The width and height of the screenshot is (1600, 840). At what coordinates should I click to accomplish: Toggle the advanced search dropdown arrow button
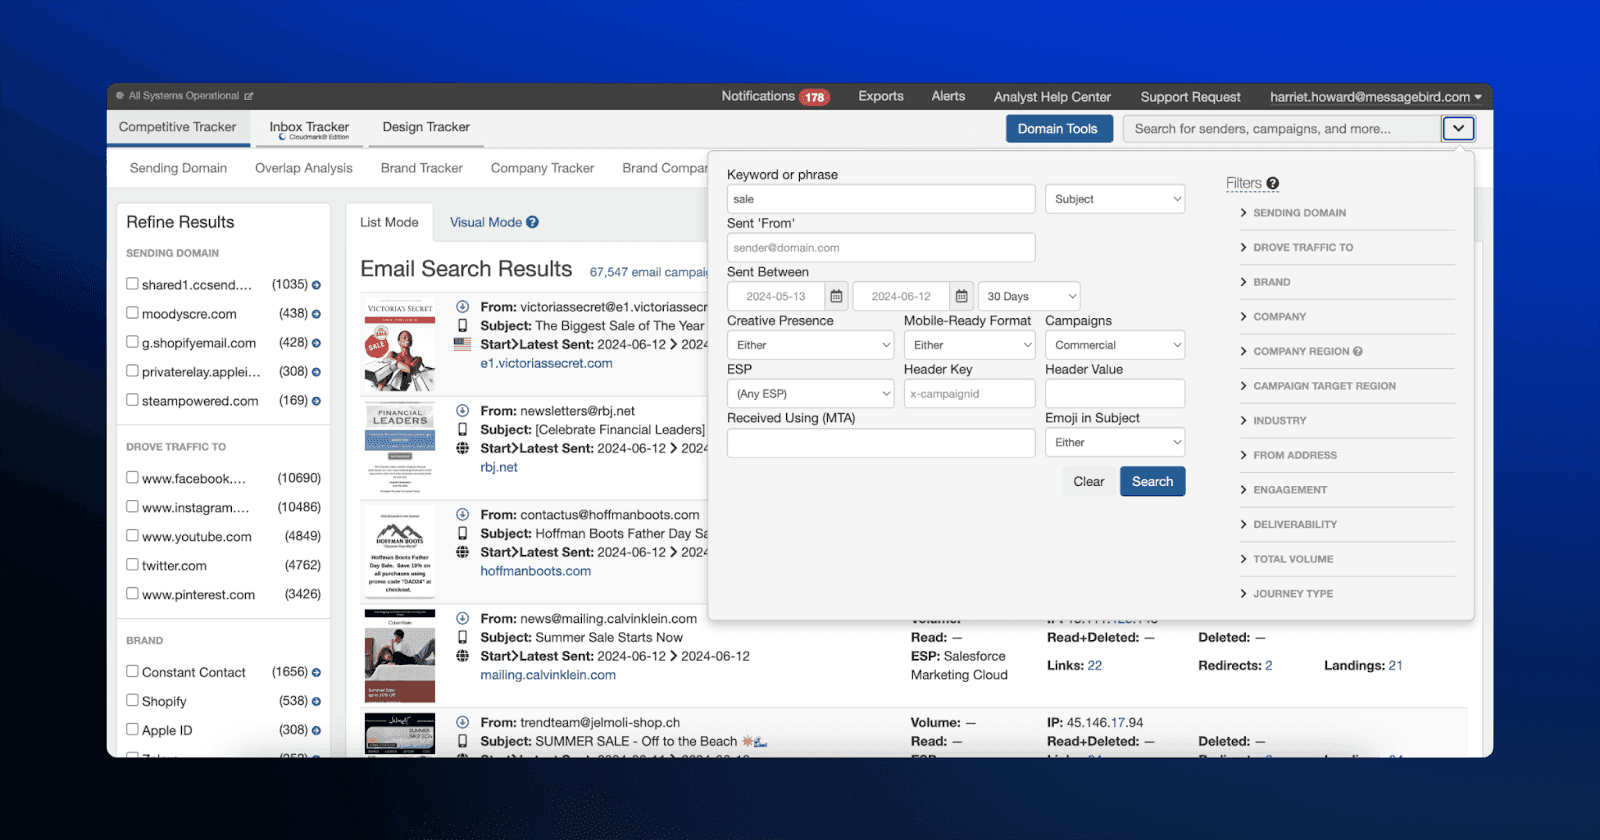click(1458, 128)
